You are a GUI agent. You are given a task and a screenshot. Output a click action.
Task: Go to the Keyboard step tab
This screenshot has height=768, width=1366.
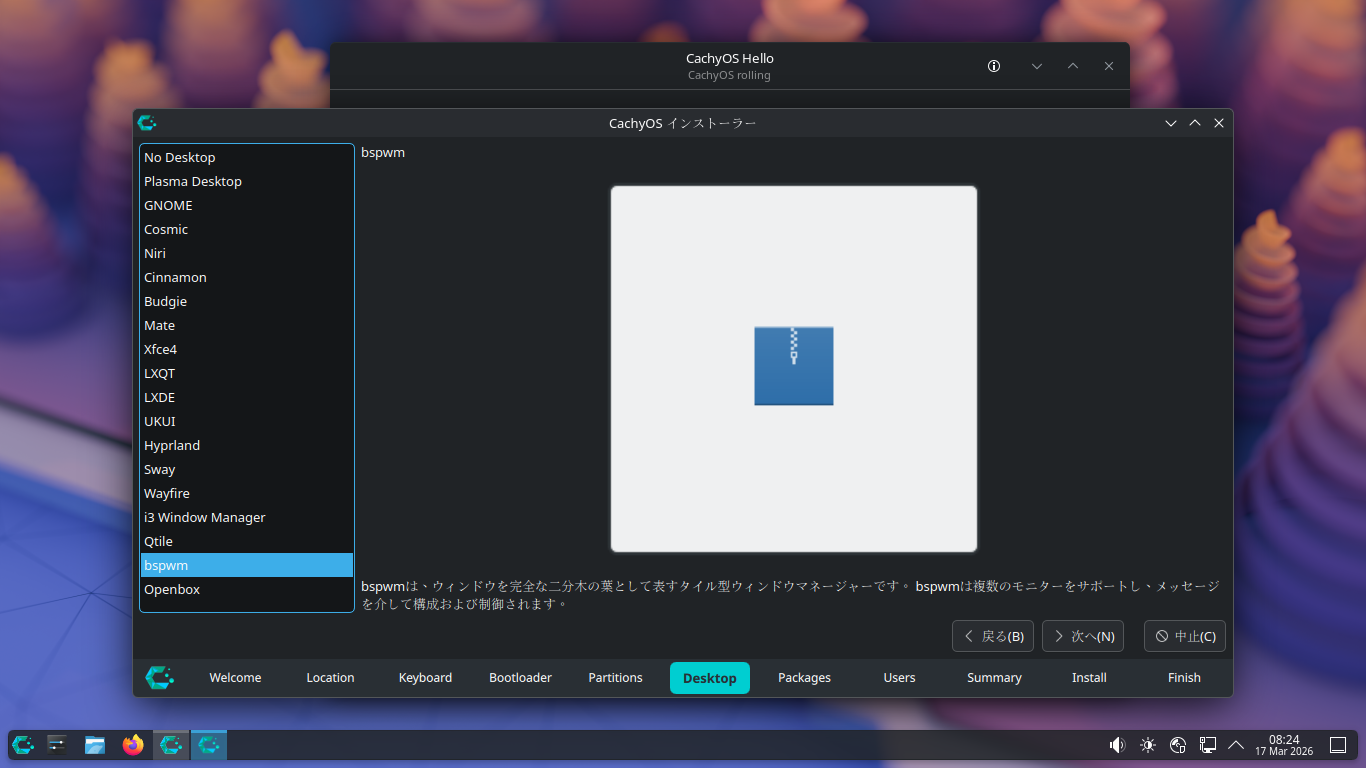[425, 678]
